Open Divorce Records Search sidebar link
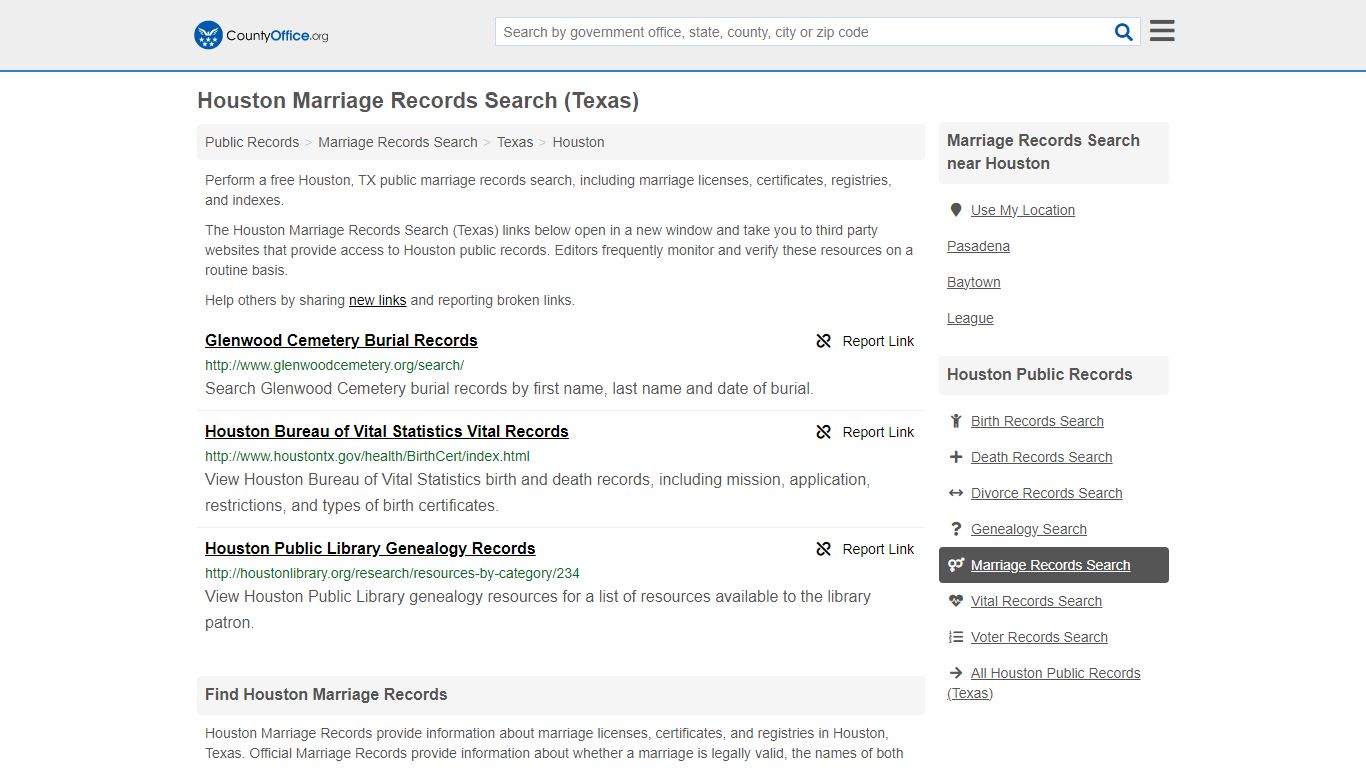This screenshot has width=1366, height=768. tap(1046, 493)
